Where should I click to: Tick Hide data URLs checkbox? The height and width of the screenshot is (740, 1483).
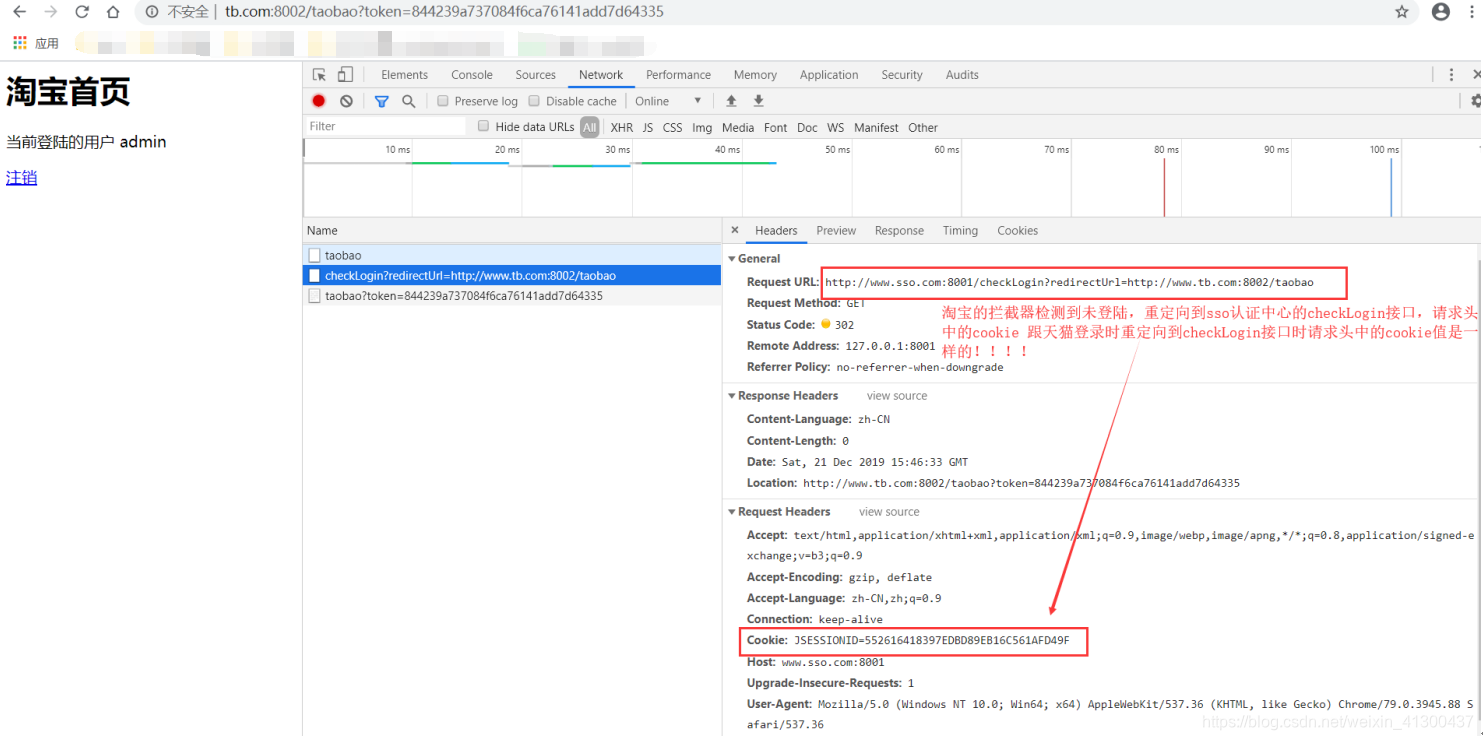coord(484,126)
